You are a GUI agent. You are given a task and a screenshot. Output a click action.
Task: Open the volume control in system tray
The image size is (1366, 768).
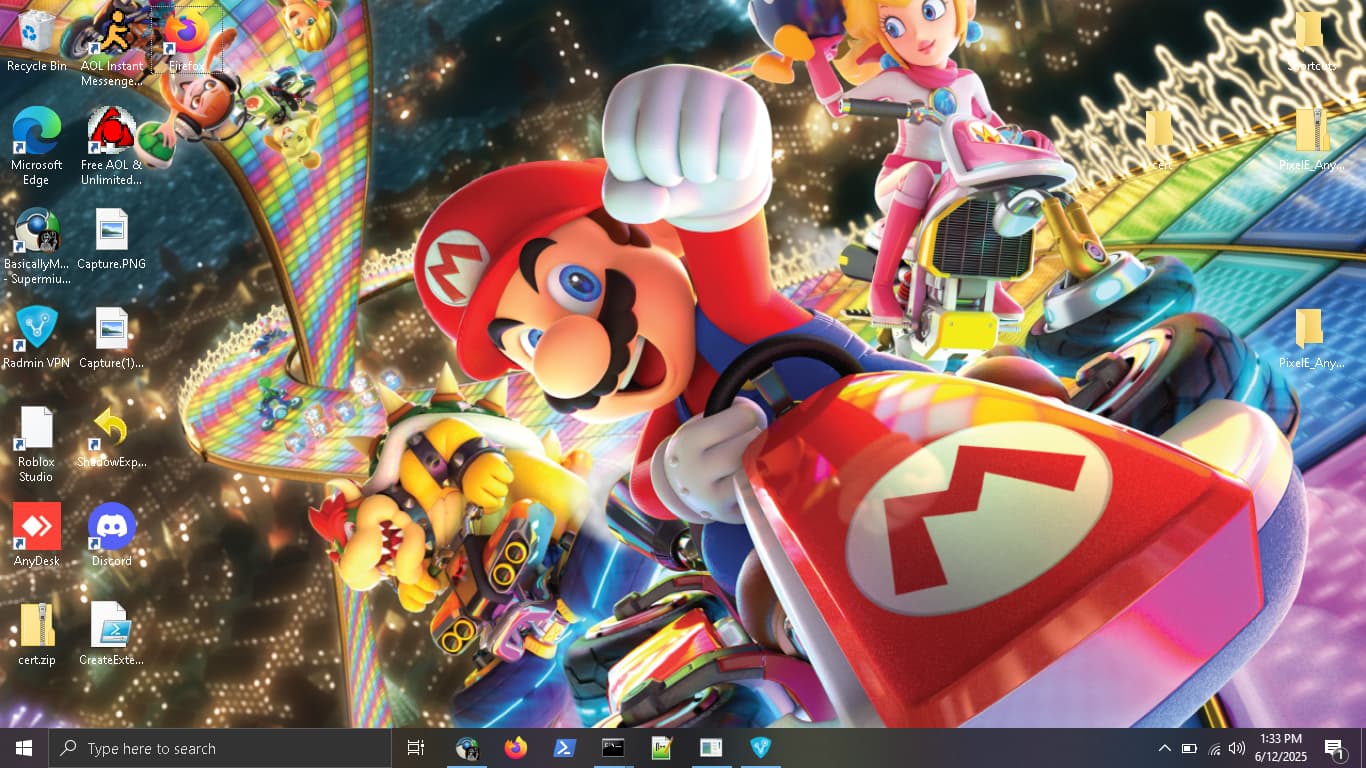1238,748
